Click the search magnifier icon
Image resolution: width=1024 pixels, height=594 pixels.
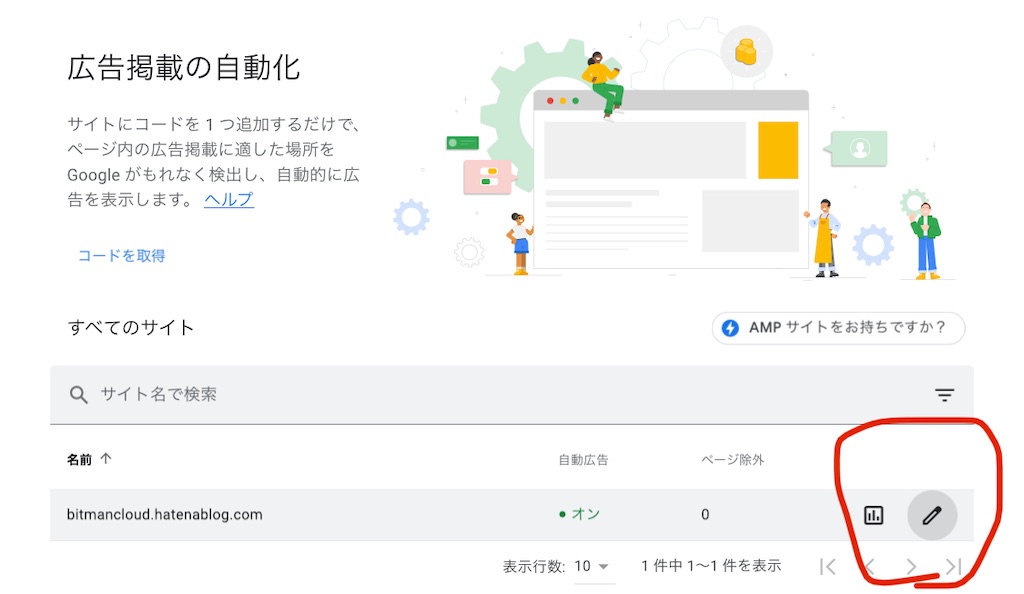[x=79, y=394]
